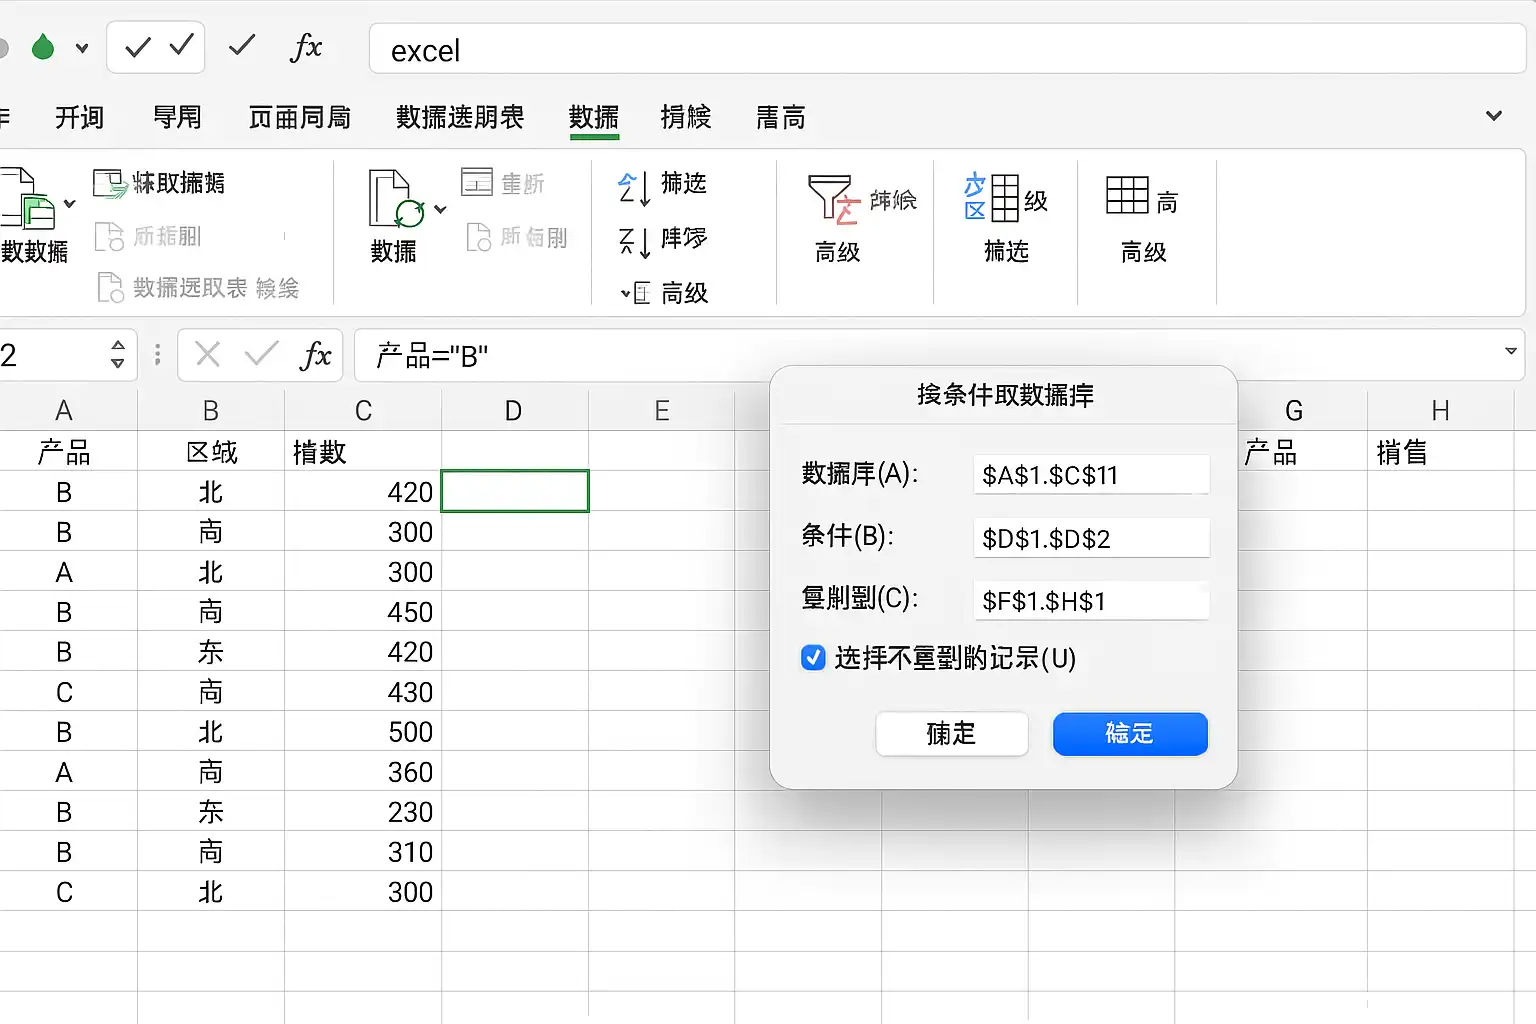Click the white cancel button in dialog
Image resolution: width=1536 pixels, height=1024 pixels.
[952, 734]
